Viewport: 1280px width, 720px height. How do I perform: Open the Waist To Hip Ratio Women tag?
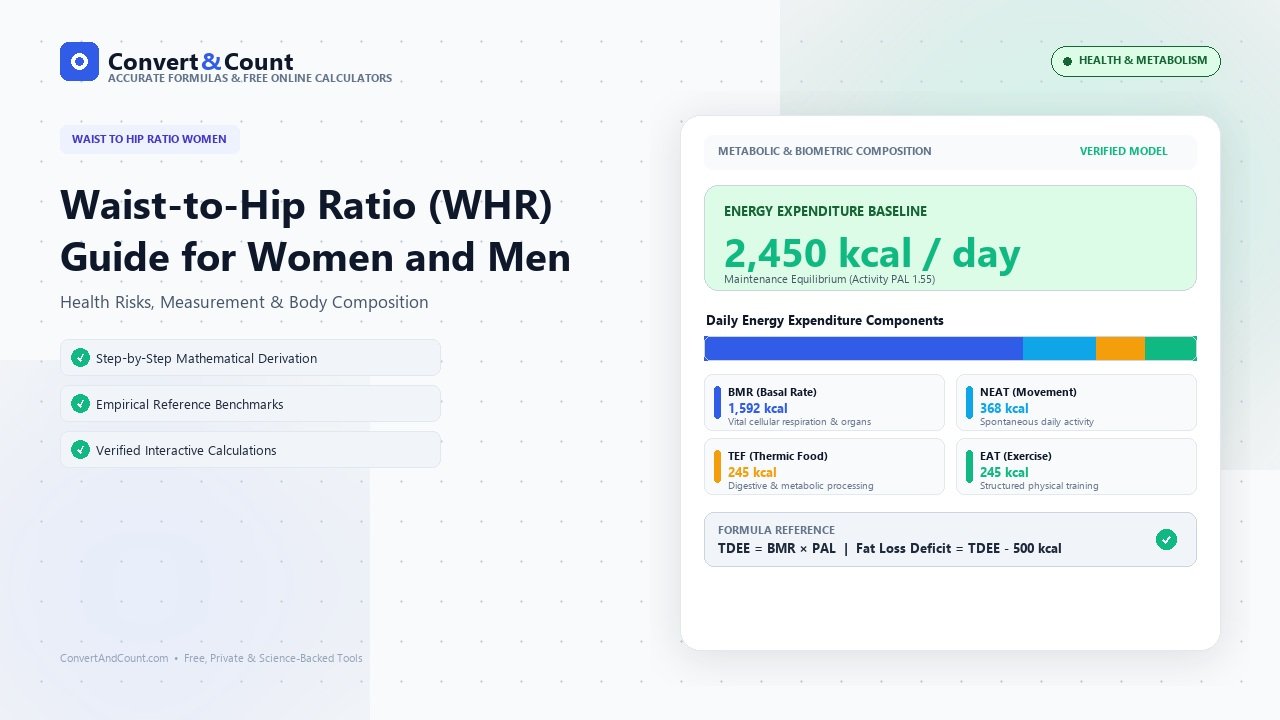[149, 139]
